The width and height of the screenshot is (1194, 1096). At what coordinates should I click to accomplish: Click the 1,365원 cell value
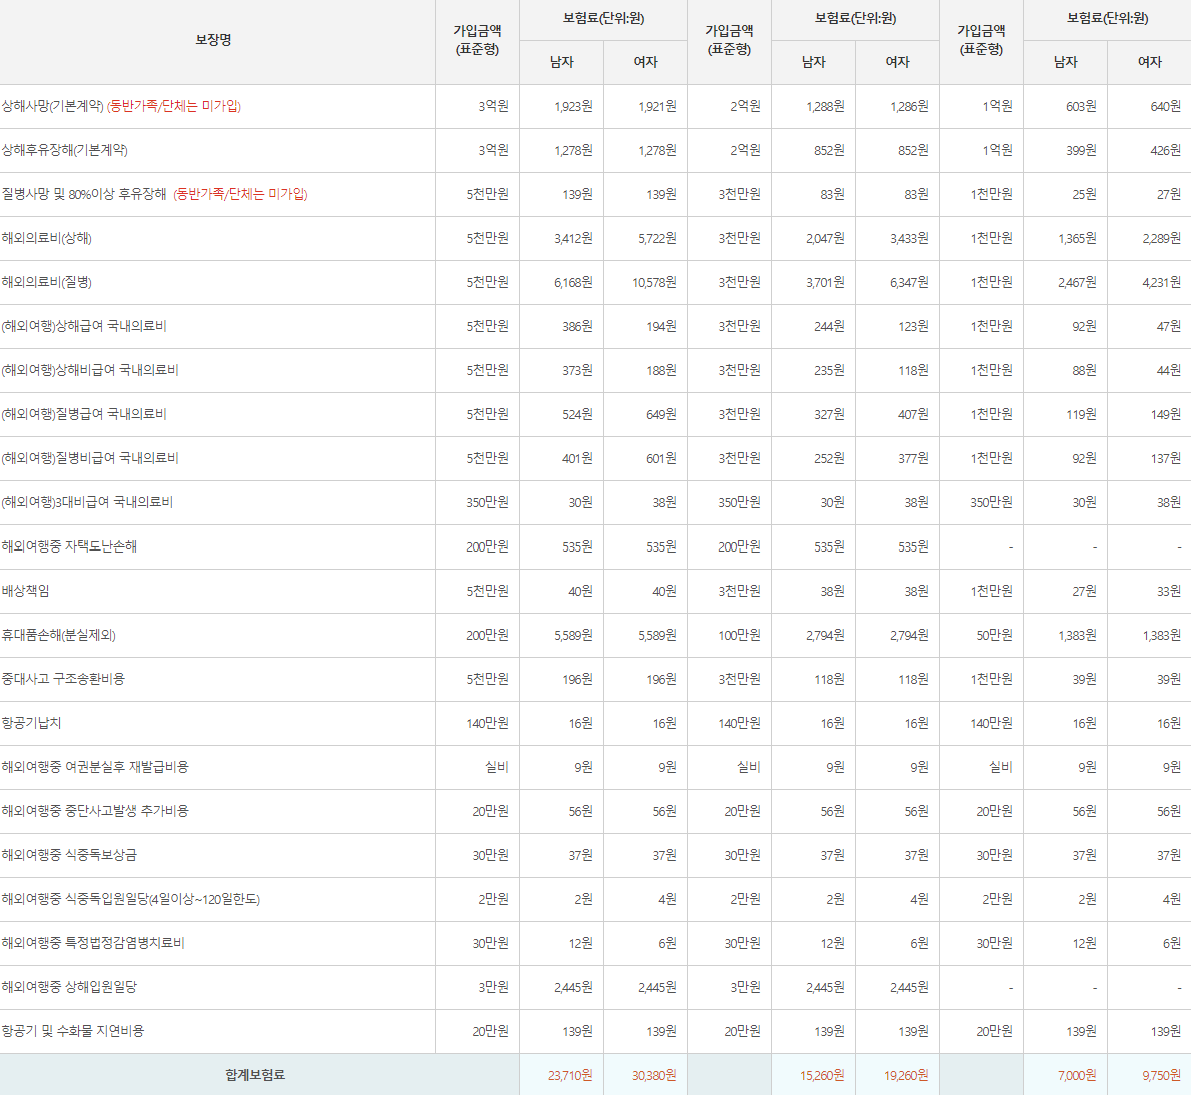point(1077,239)
